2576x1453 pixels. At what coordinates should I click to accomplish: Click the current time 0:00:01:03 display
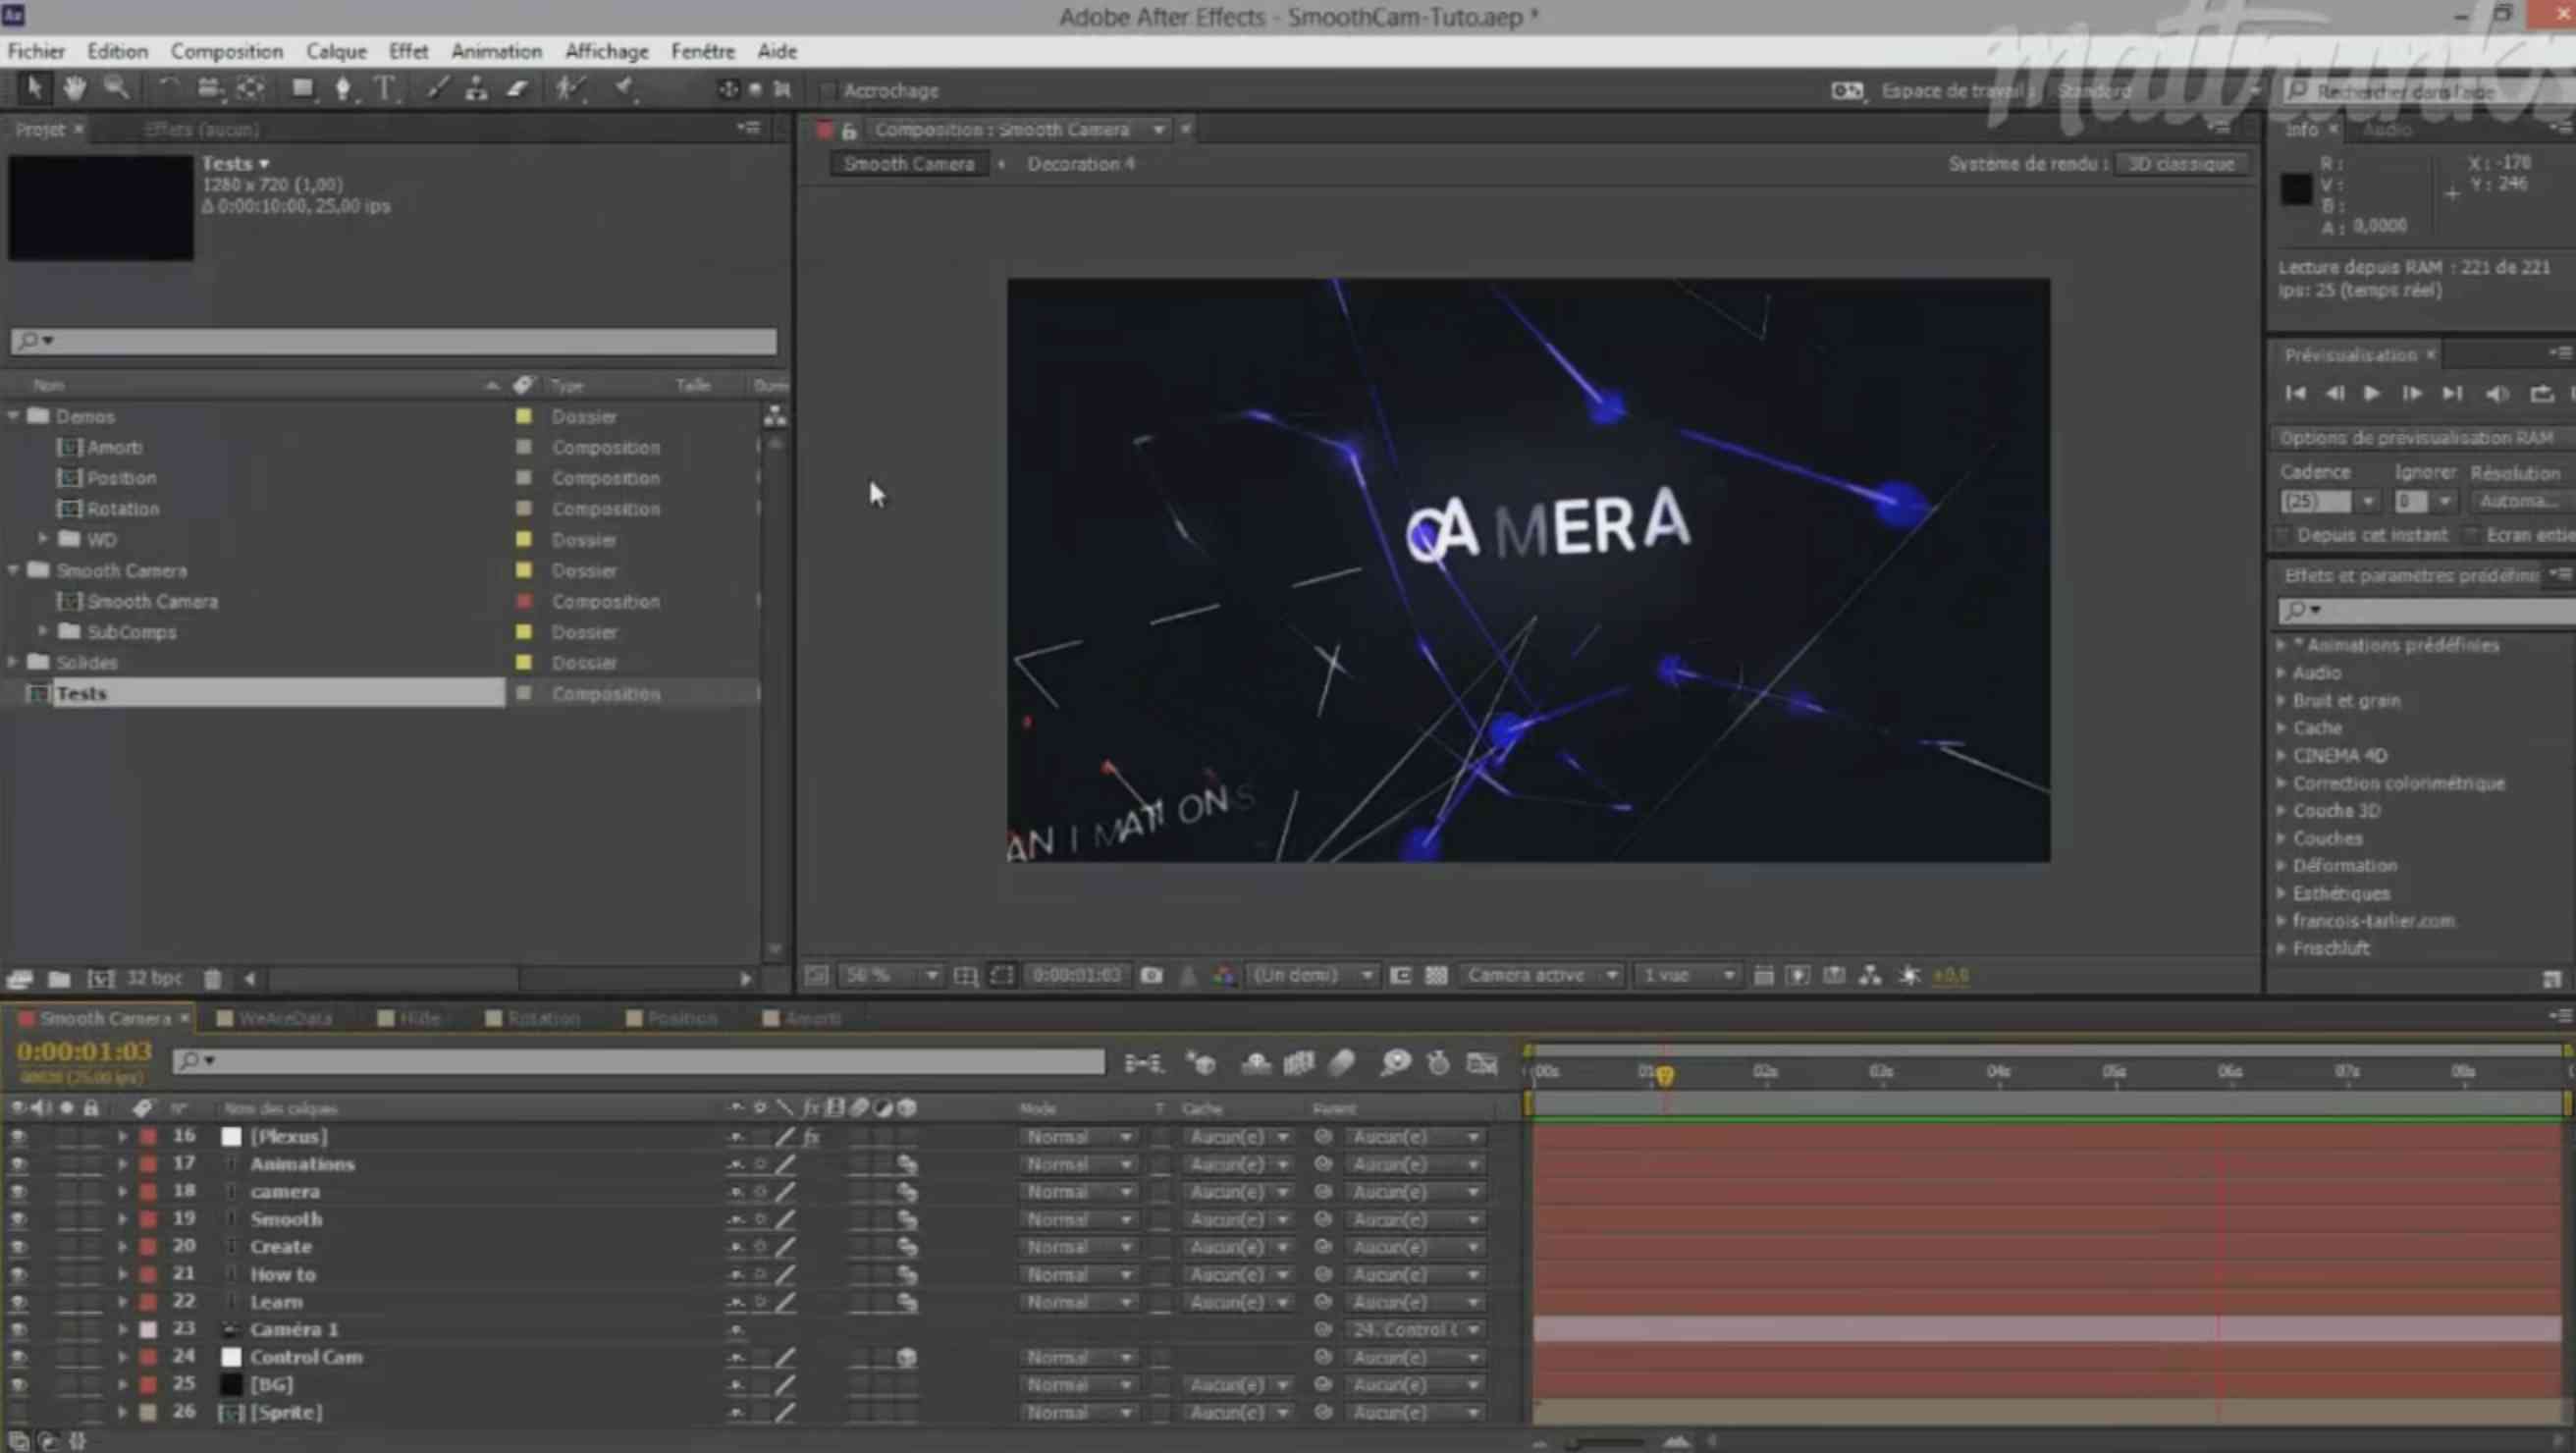pos(85,1052)
